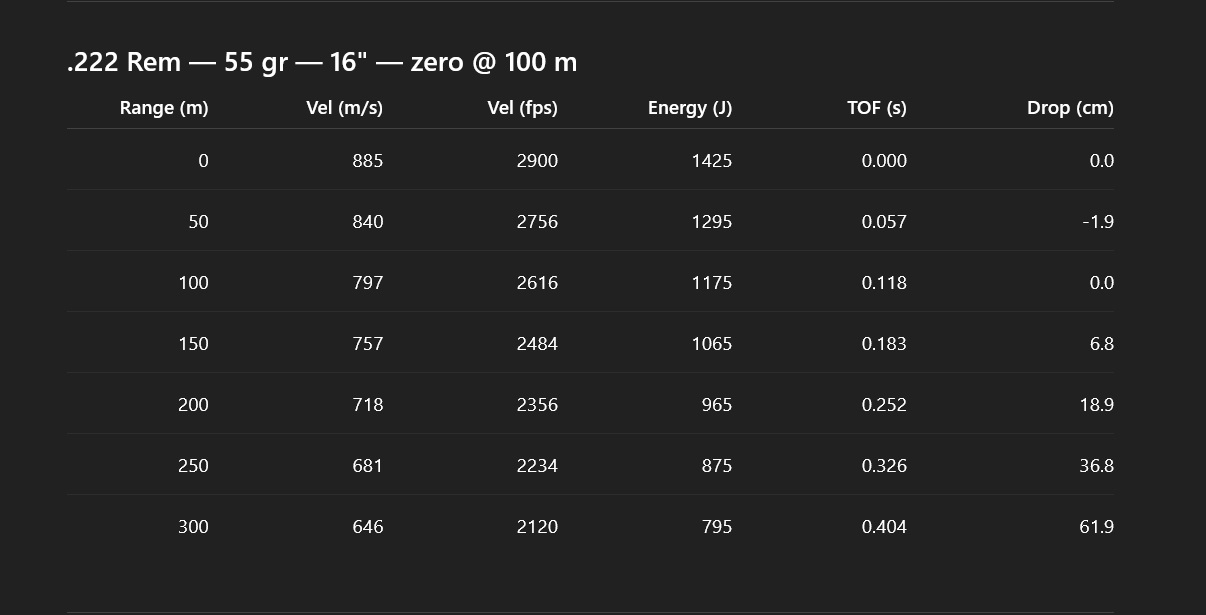This screenshot has height=615, width=1206.
Task: Click the 300 m range cell
Action: 193,527
